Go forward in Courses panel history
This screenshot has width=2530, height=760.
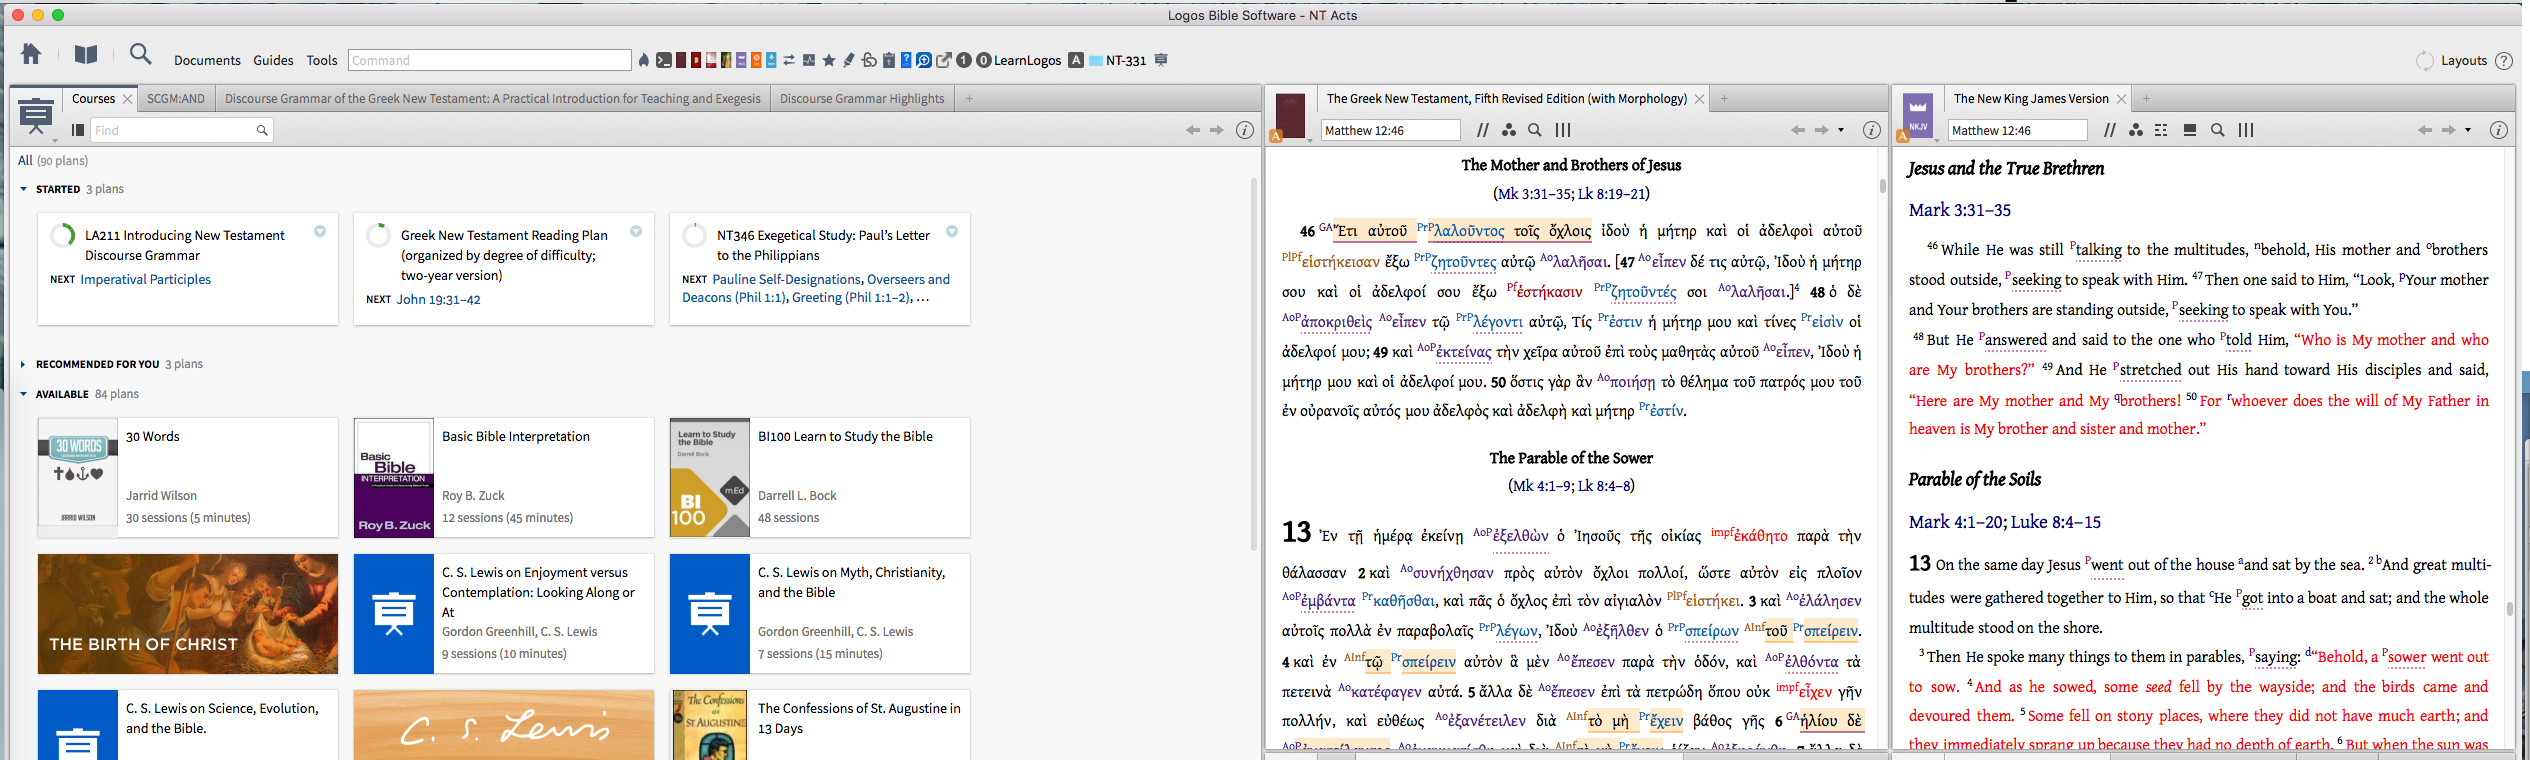coord(1217,130)
